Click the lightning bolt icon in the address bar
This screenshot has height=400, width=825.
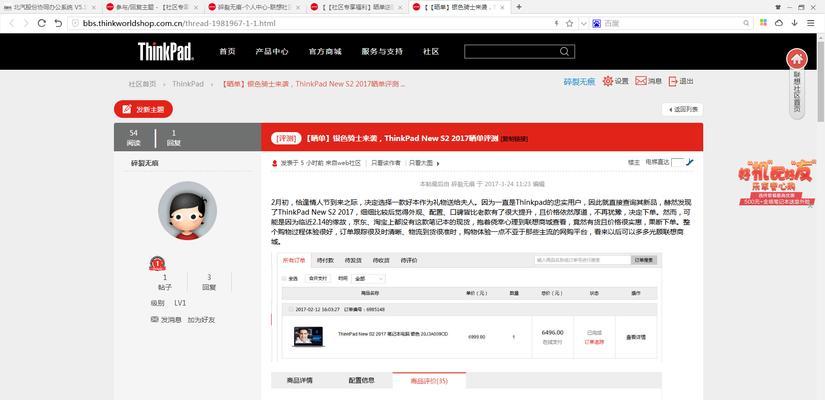(x=557, y=23)
